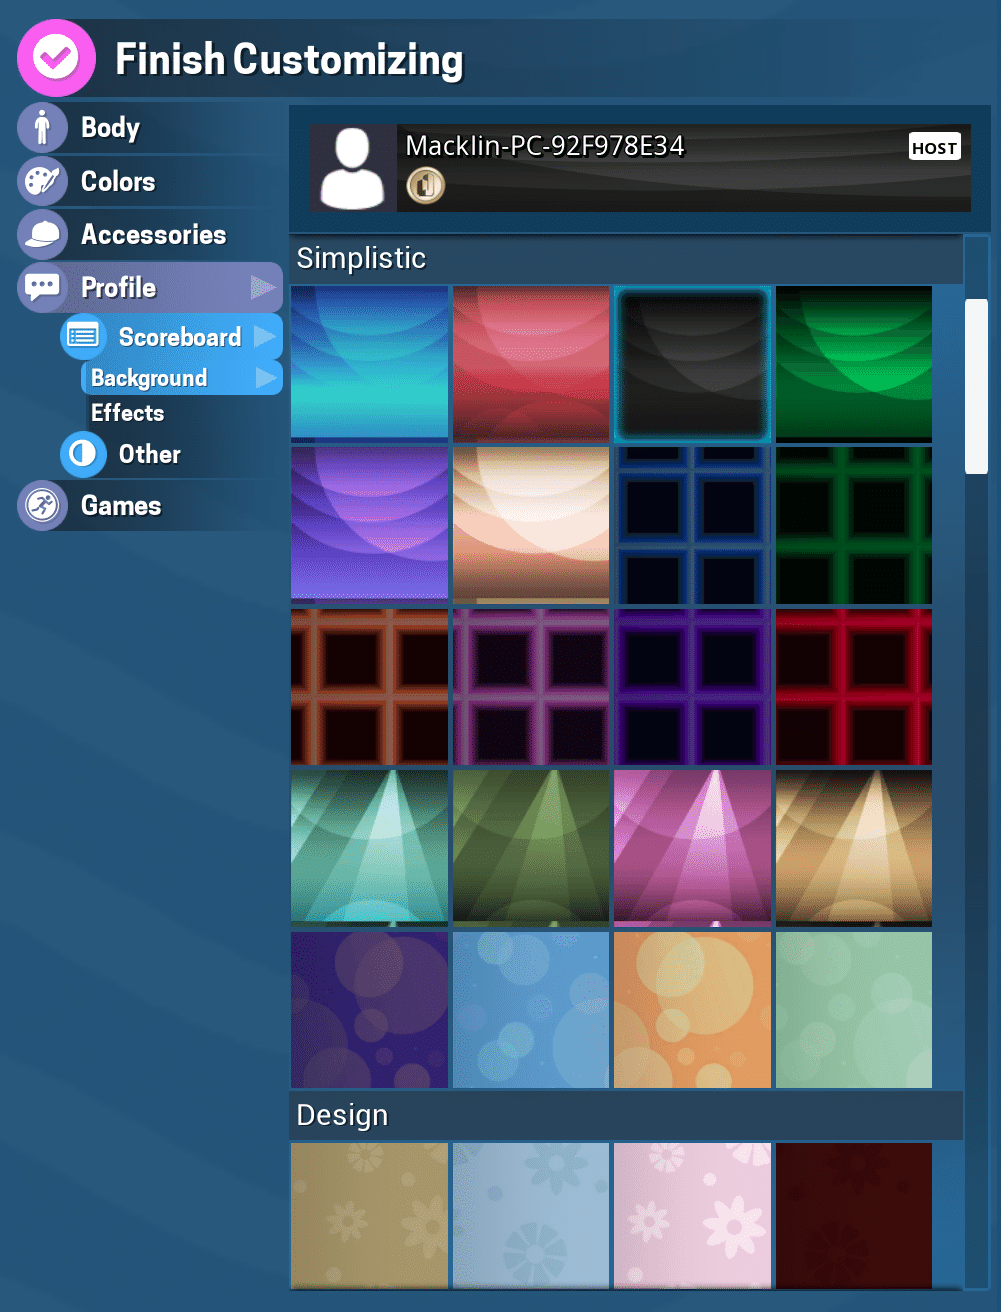Screen dimensions: 1001x1312
Task: Open the Effects submenu item
Action: click(x=128, y=413)
